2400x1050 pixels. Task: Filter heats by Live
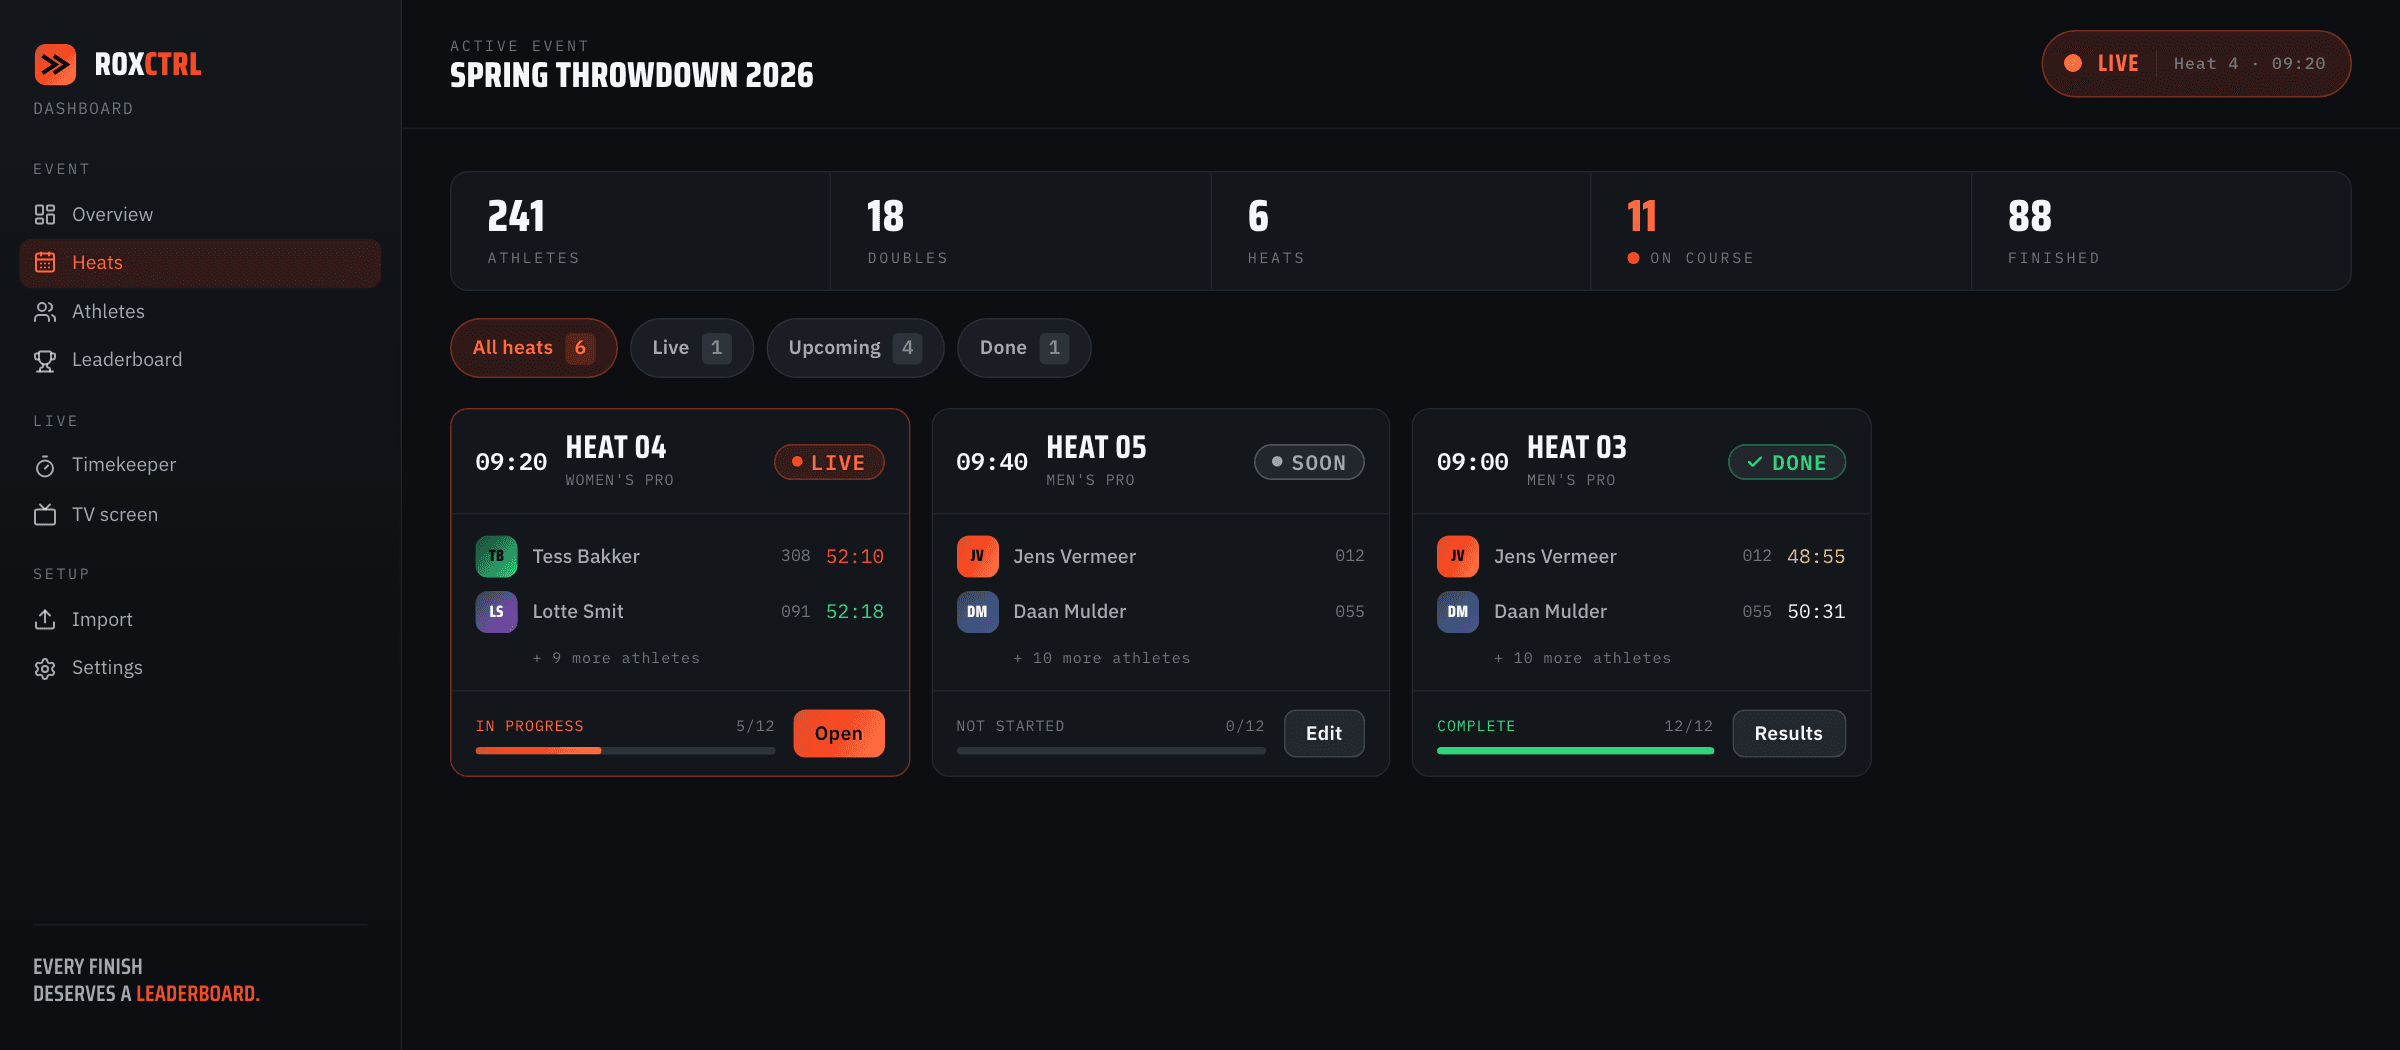(692, 348)
